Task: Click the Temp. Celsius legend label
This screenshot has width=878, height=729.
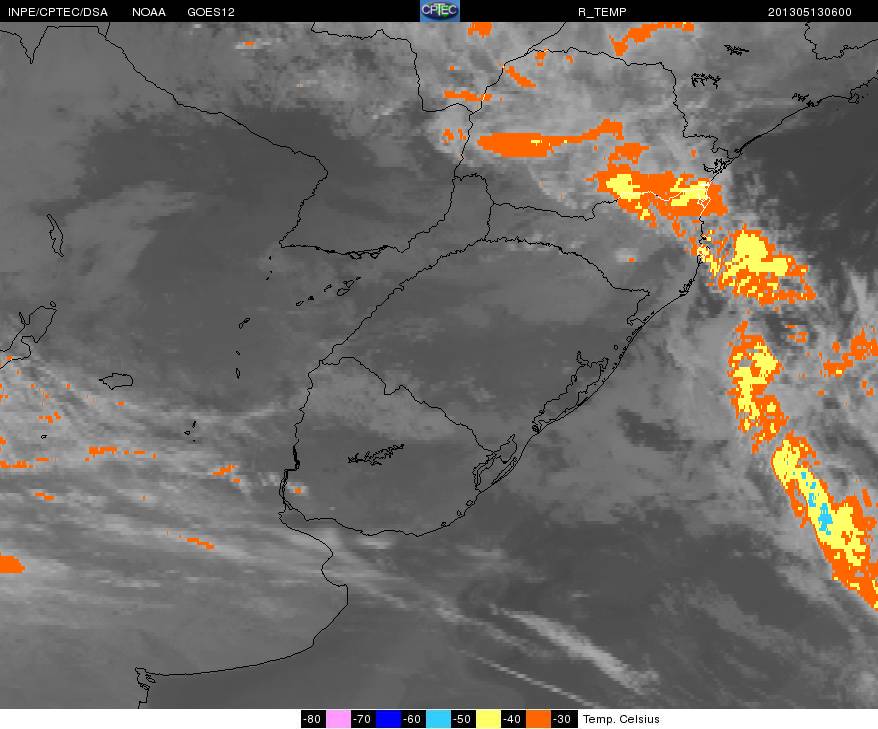Action: [621, 719]
